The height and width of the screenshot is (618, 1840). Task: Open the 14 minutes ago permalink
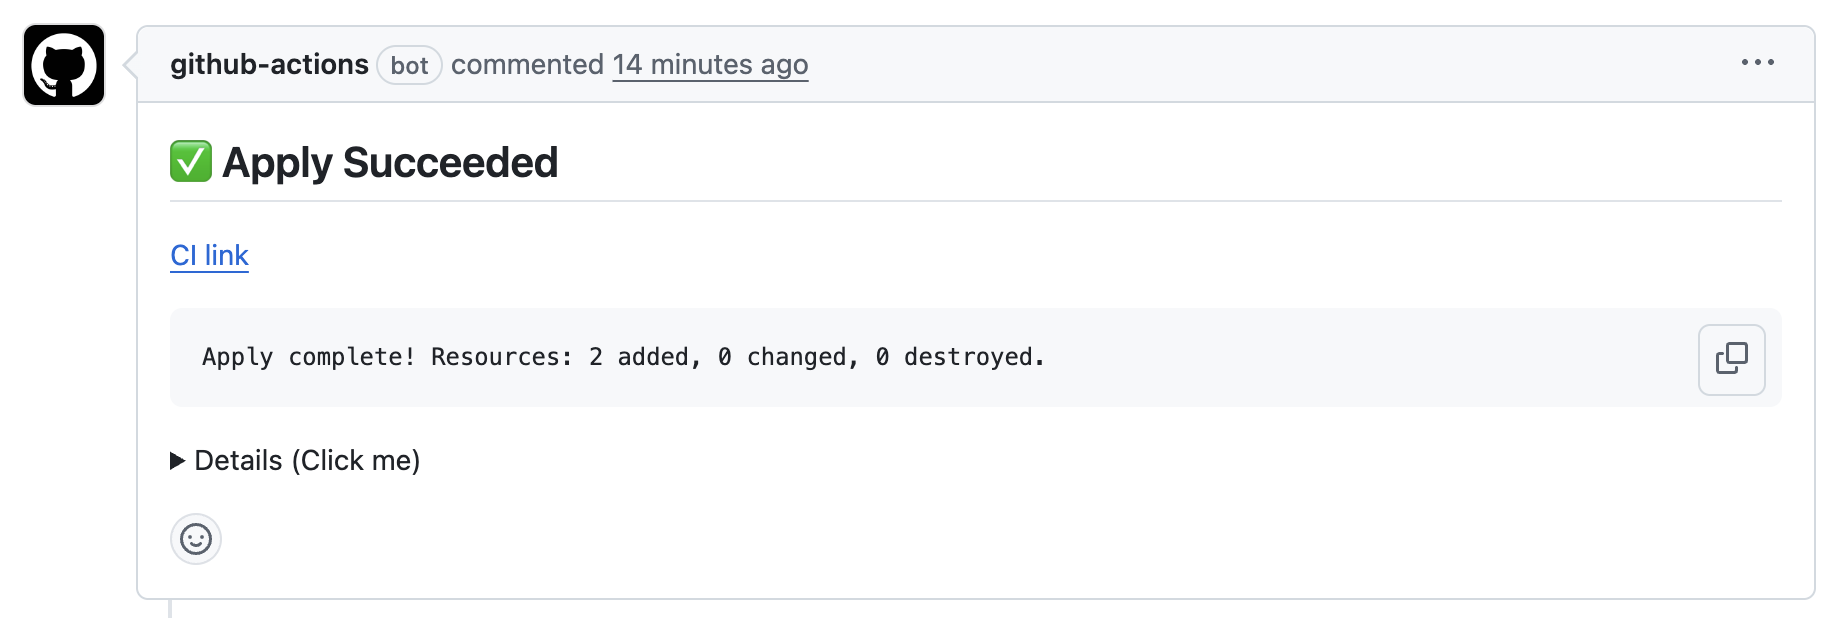[710, 65]
